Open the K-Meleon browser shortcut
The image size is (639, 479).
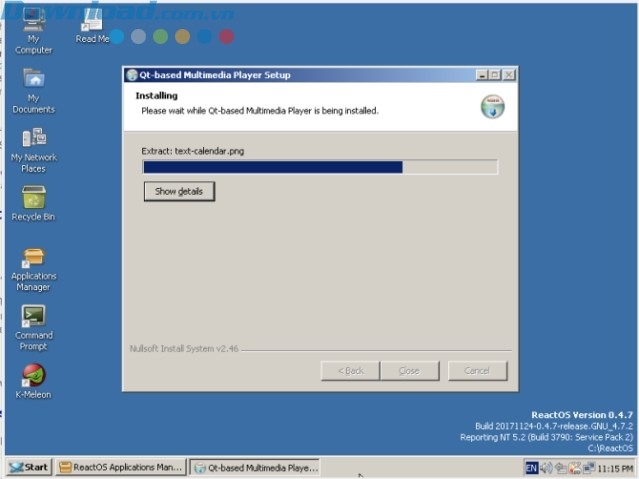pyautogui.click(x=33, y=381)
